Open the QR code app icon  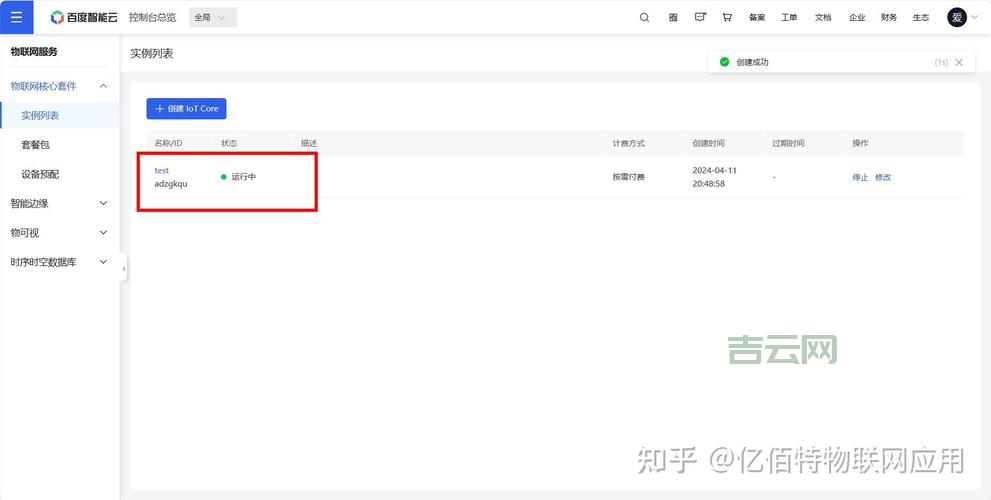[x=673, y=18]
